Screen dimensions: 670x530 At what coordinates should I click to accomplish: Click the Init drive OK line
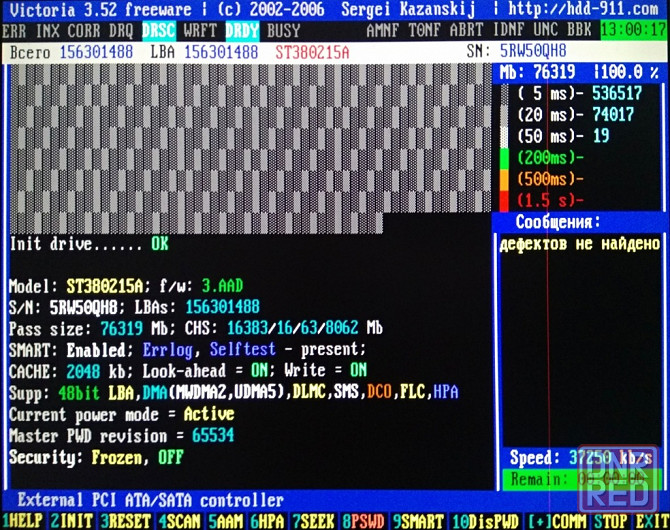89,244
